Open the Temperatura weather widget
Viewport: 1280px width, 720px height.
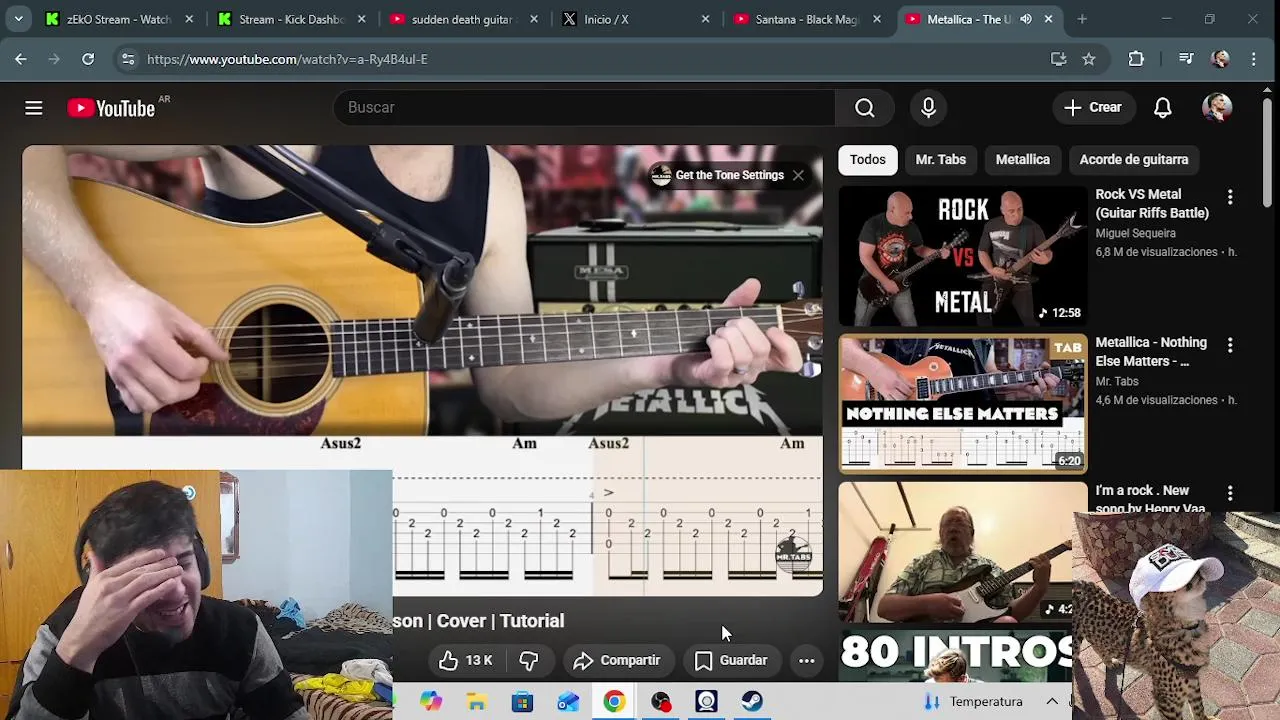click(974, 702)
